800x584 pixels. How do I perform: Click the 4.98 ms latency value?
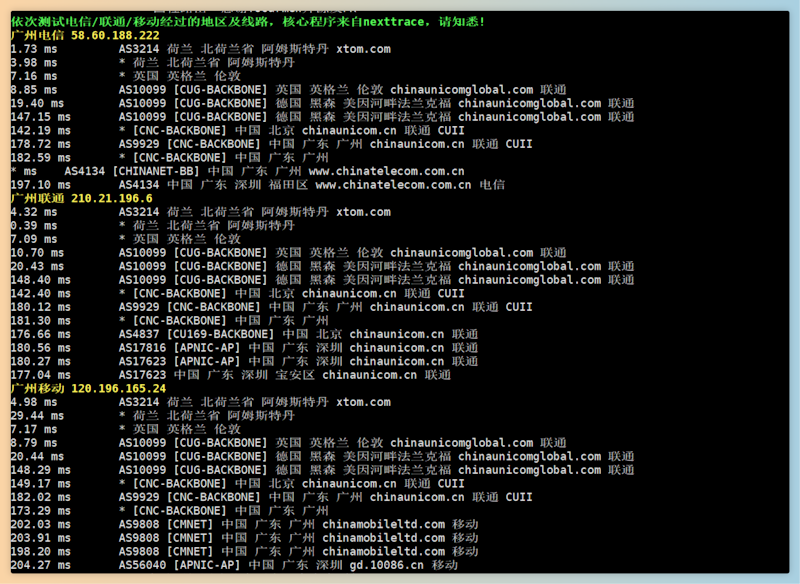click(34, 402)
